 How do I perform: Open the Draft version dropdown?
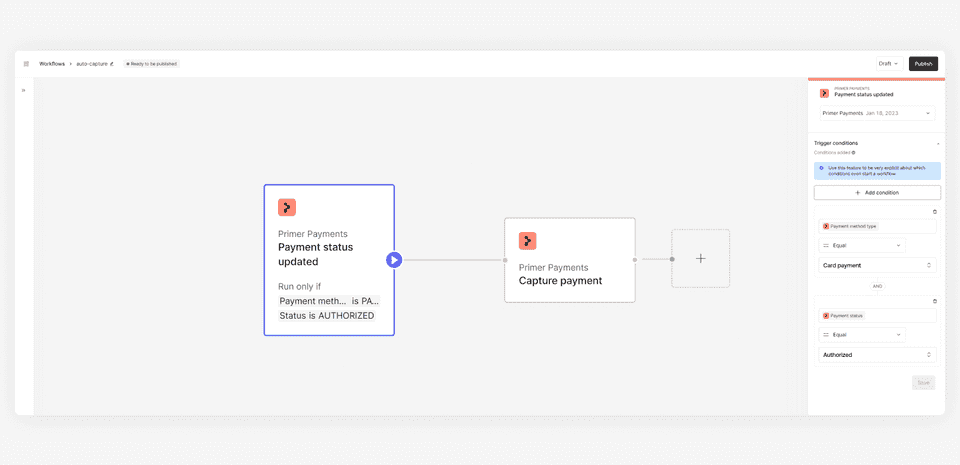point(890,64)
